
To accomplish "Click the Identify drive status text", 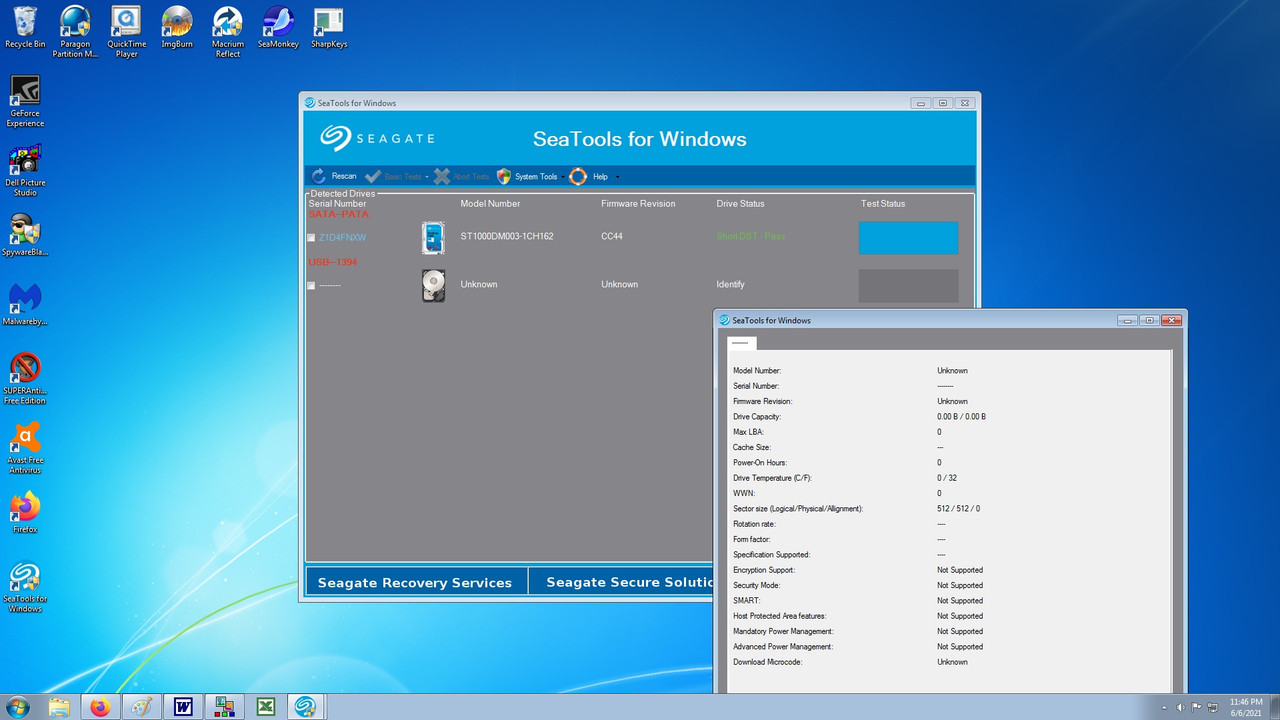I will [730, 285].
